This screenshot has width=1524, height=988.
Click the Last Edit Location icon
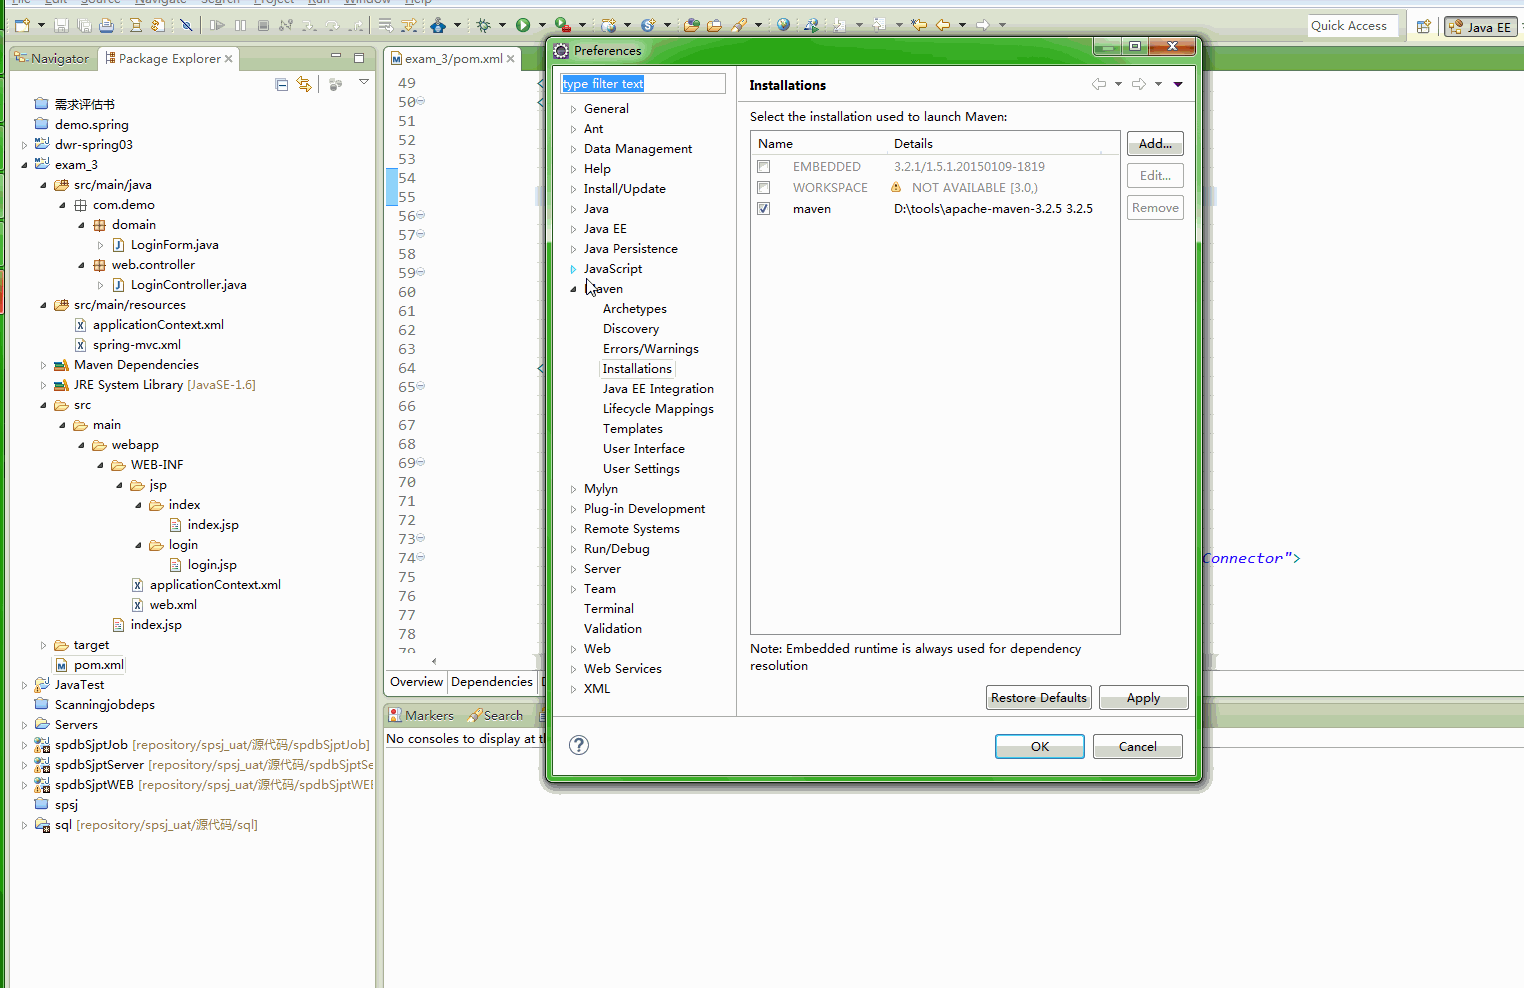coord(919,25)
